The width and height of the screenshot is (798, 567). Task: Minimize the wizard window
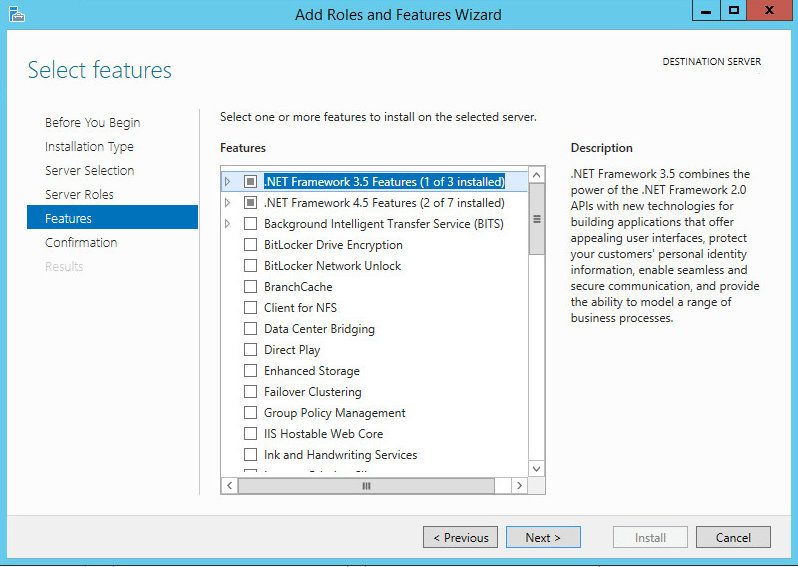pos(705,12)
